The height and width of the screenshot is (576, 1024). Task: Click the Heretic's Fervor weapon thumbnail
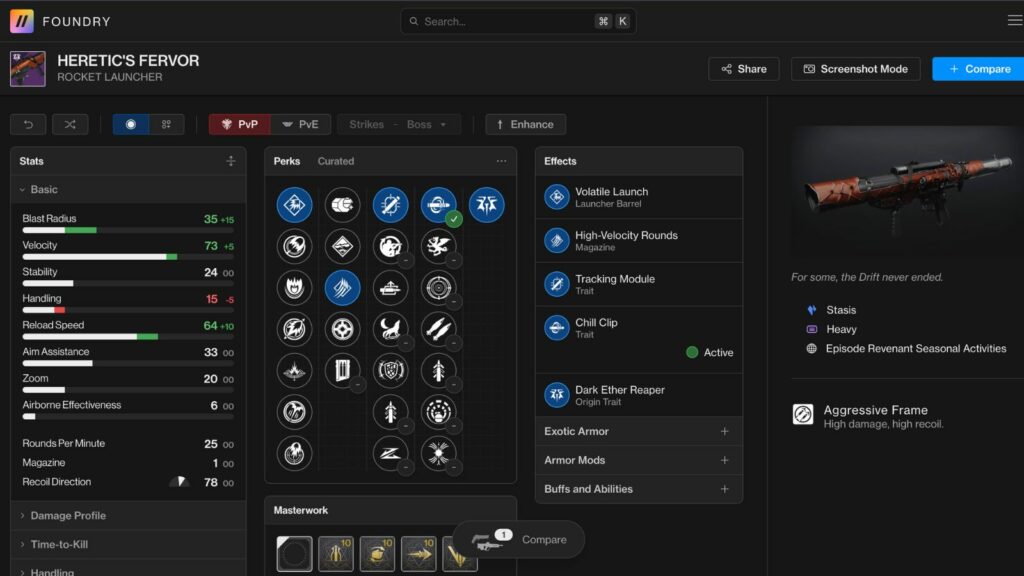pyautogui.click(x=27, y=69)
